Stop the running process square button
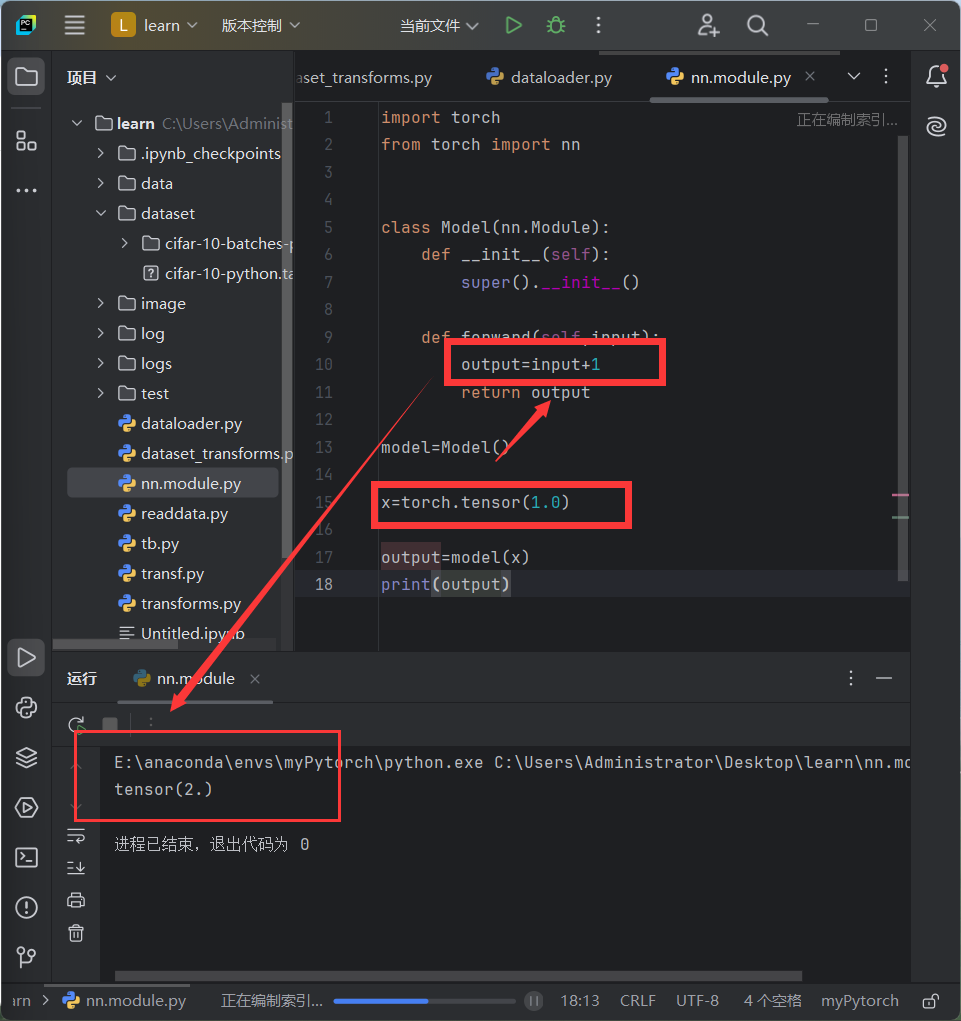The width and height of the screenshot is (961, 1021). click(x=110, y=723)
